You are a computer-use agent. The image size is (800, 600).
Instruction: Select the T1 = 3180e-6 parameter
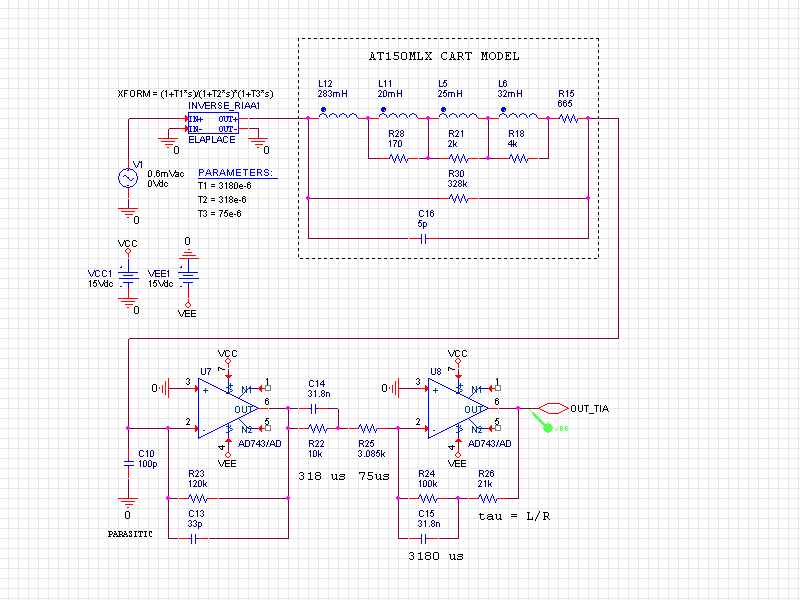click(224, 186)
